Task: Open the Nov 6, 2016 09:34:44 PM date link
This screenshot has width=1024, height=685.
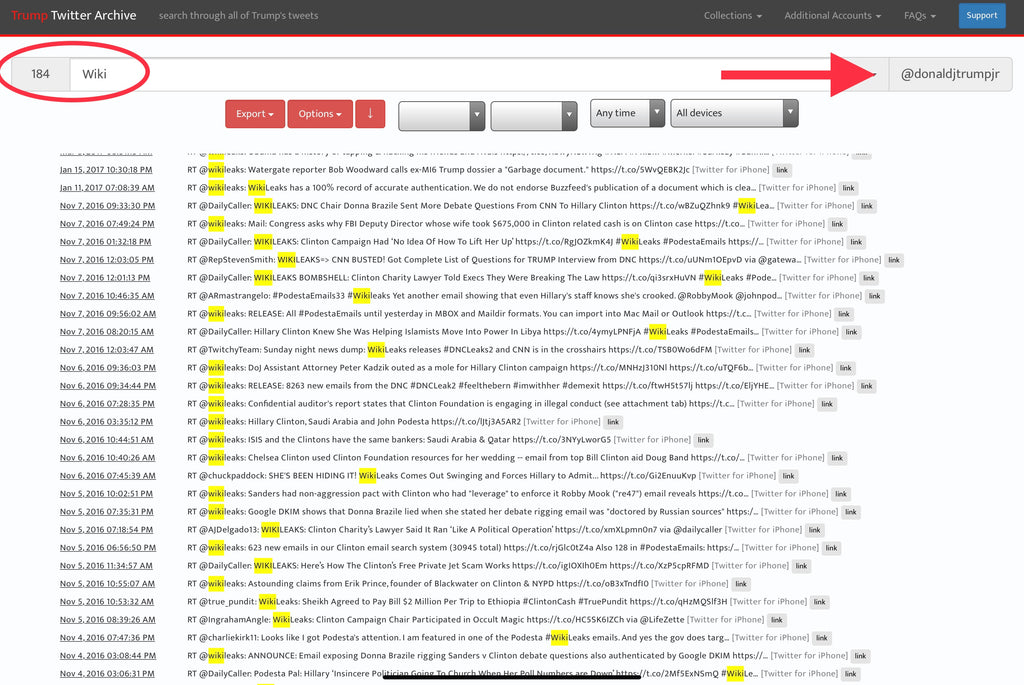Action: click(x=108, y=386)
